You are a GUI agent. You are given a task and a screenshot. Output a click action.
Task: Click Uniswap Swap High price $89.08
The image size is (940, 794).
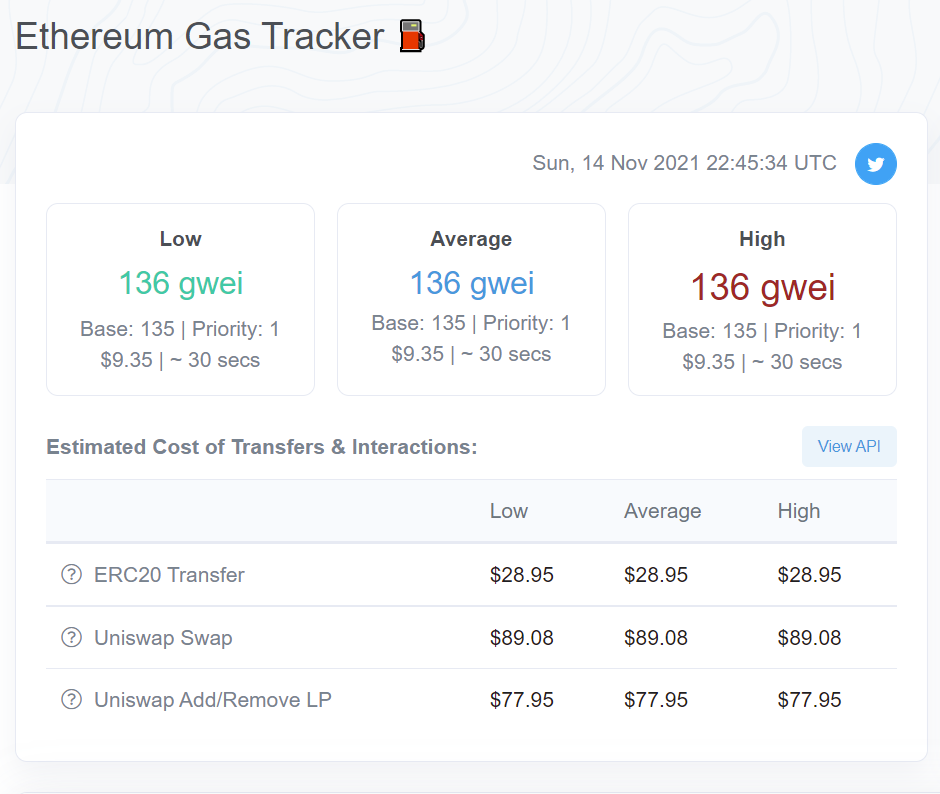(x=809, y=637)
